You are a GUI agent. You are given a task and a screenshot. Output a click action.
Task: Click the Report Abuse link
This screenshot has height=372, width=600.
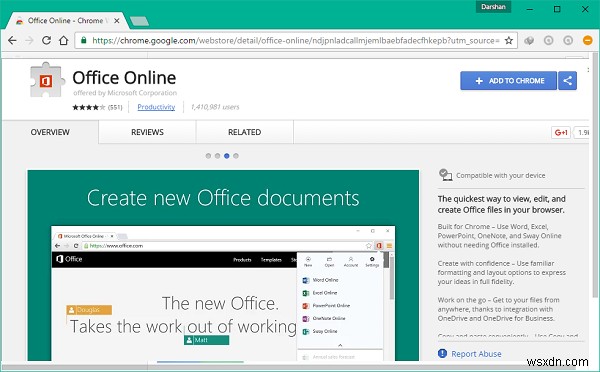476,354
